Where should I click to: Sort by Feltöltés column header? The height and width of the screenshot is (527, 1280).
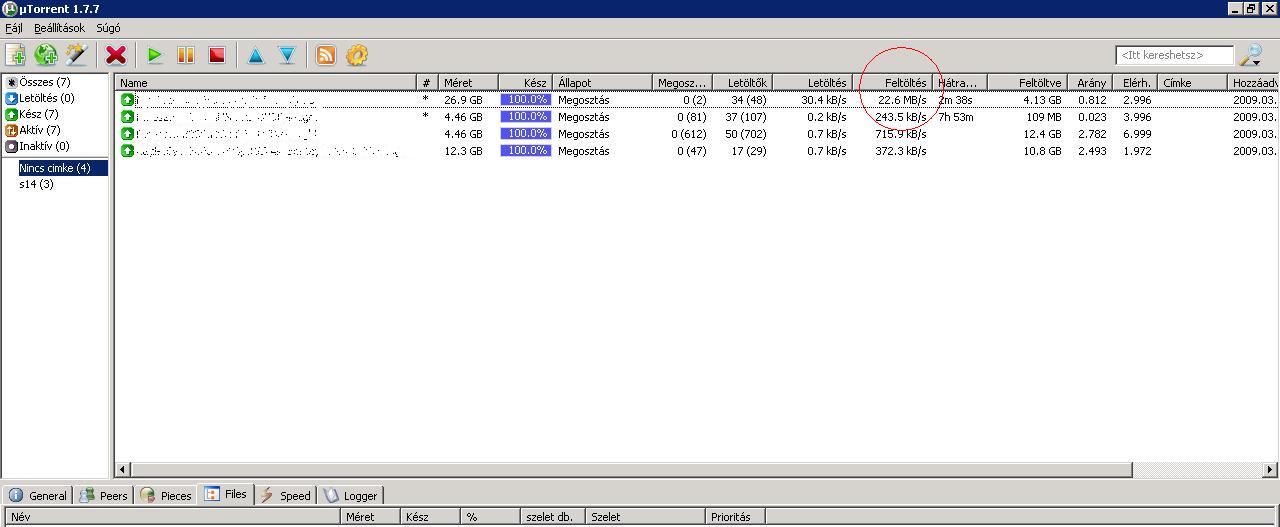click(x=893, y=82)
